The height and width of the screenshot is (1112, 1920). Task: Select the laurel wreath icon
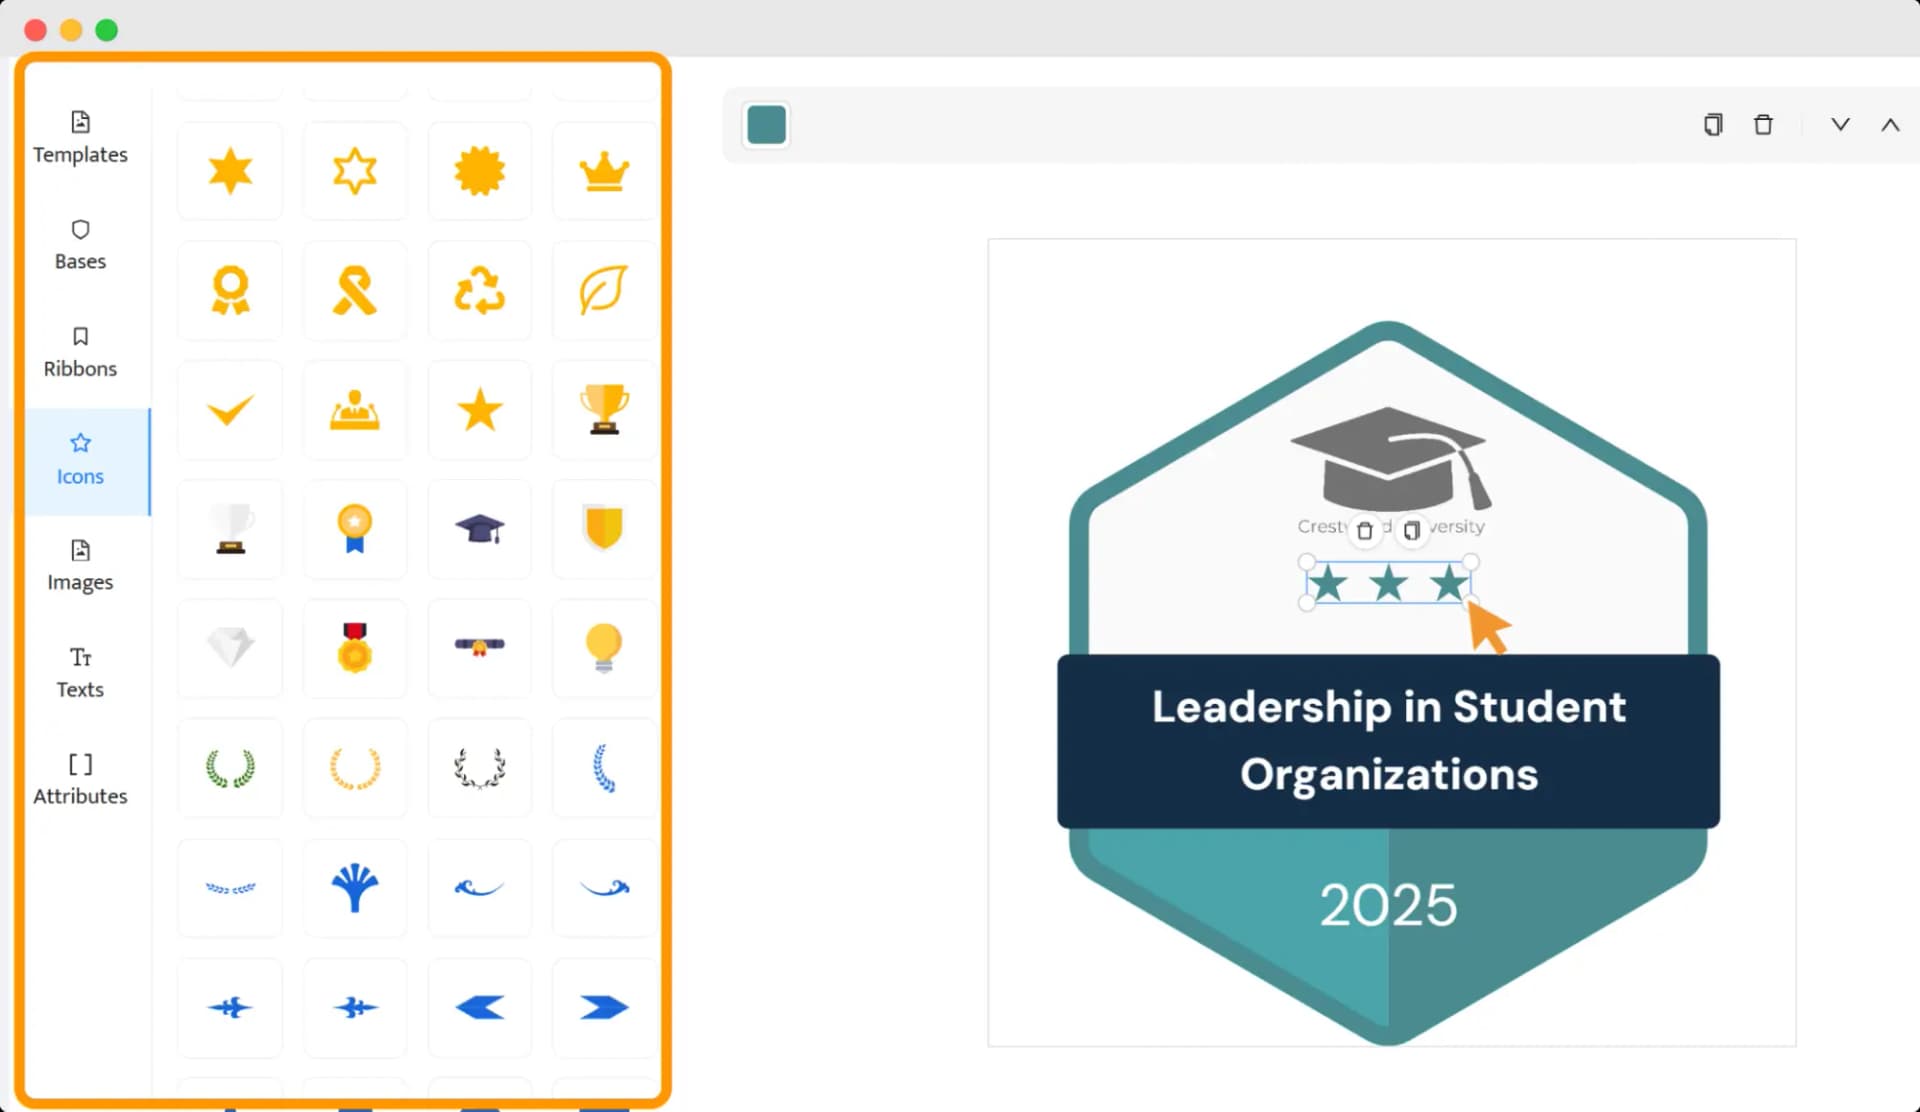coord(230,766)
